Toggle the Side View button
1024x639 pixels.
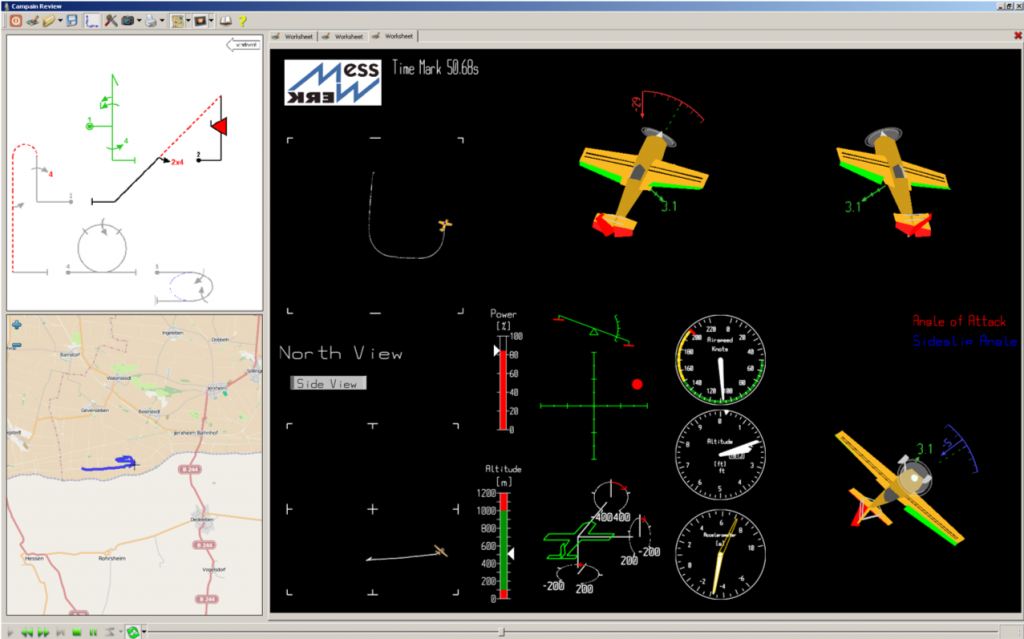tap(329, 383)
